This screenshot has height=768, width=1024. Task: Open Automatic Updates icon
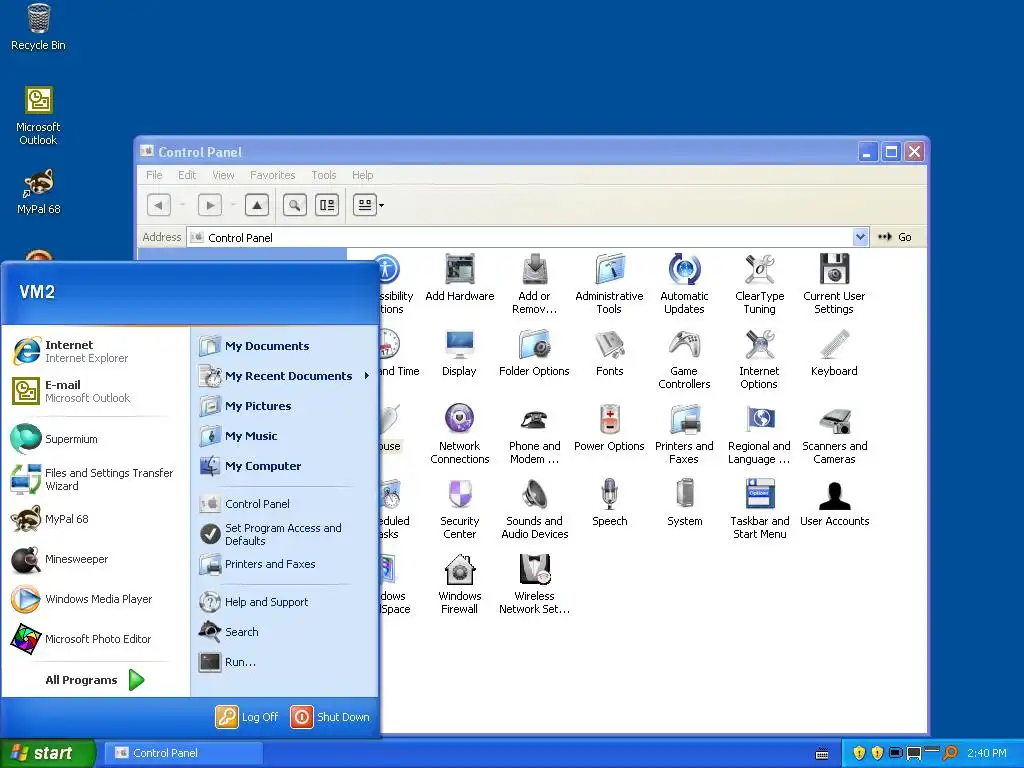[684, 284]
